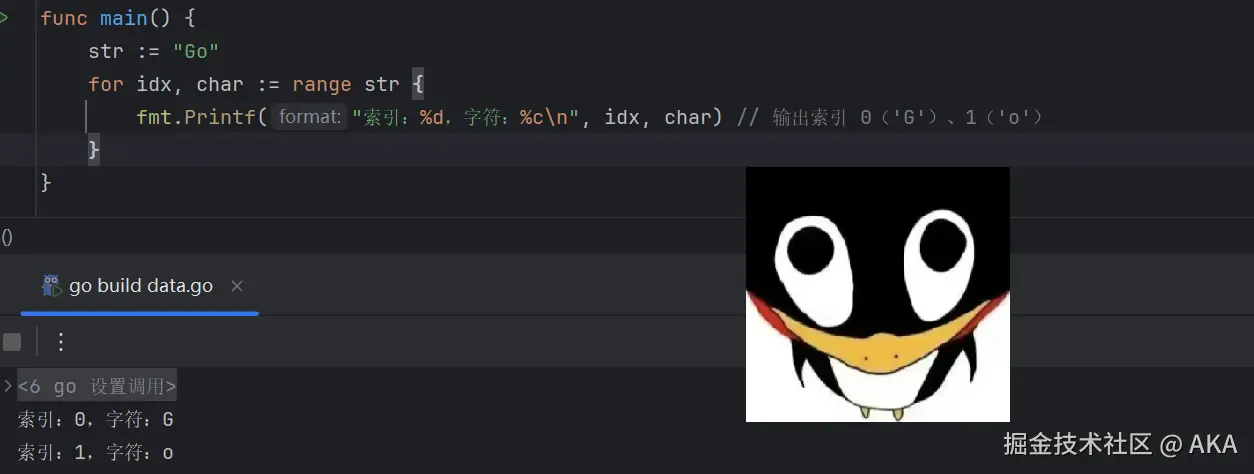
Task: Click the penguin meme image
Action: (x=878, y=294)
